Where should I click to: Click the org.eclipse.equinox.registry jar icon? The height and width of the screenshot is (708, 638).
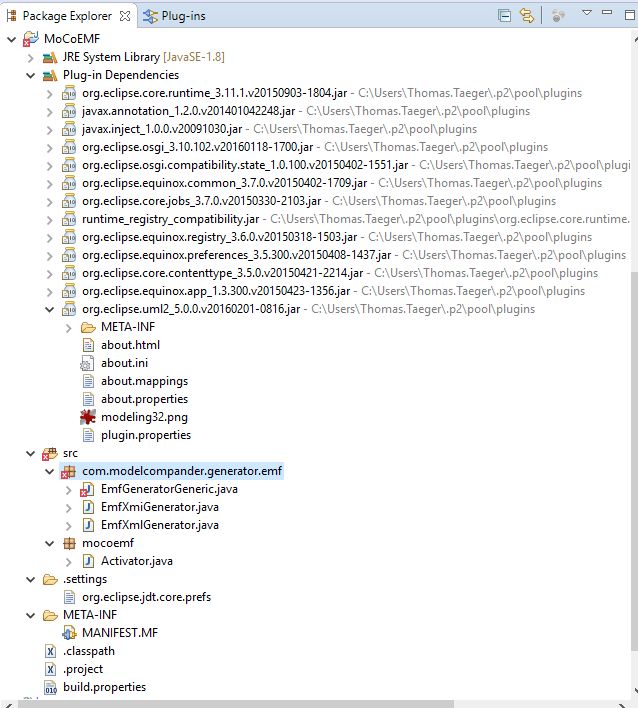[69, 238]
